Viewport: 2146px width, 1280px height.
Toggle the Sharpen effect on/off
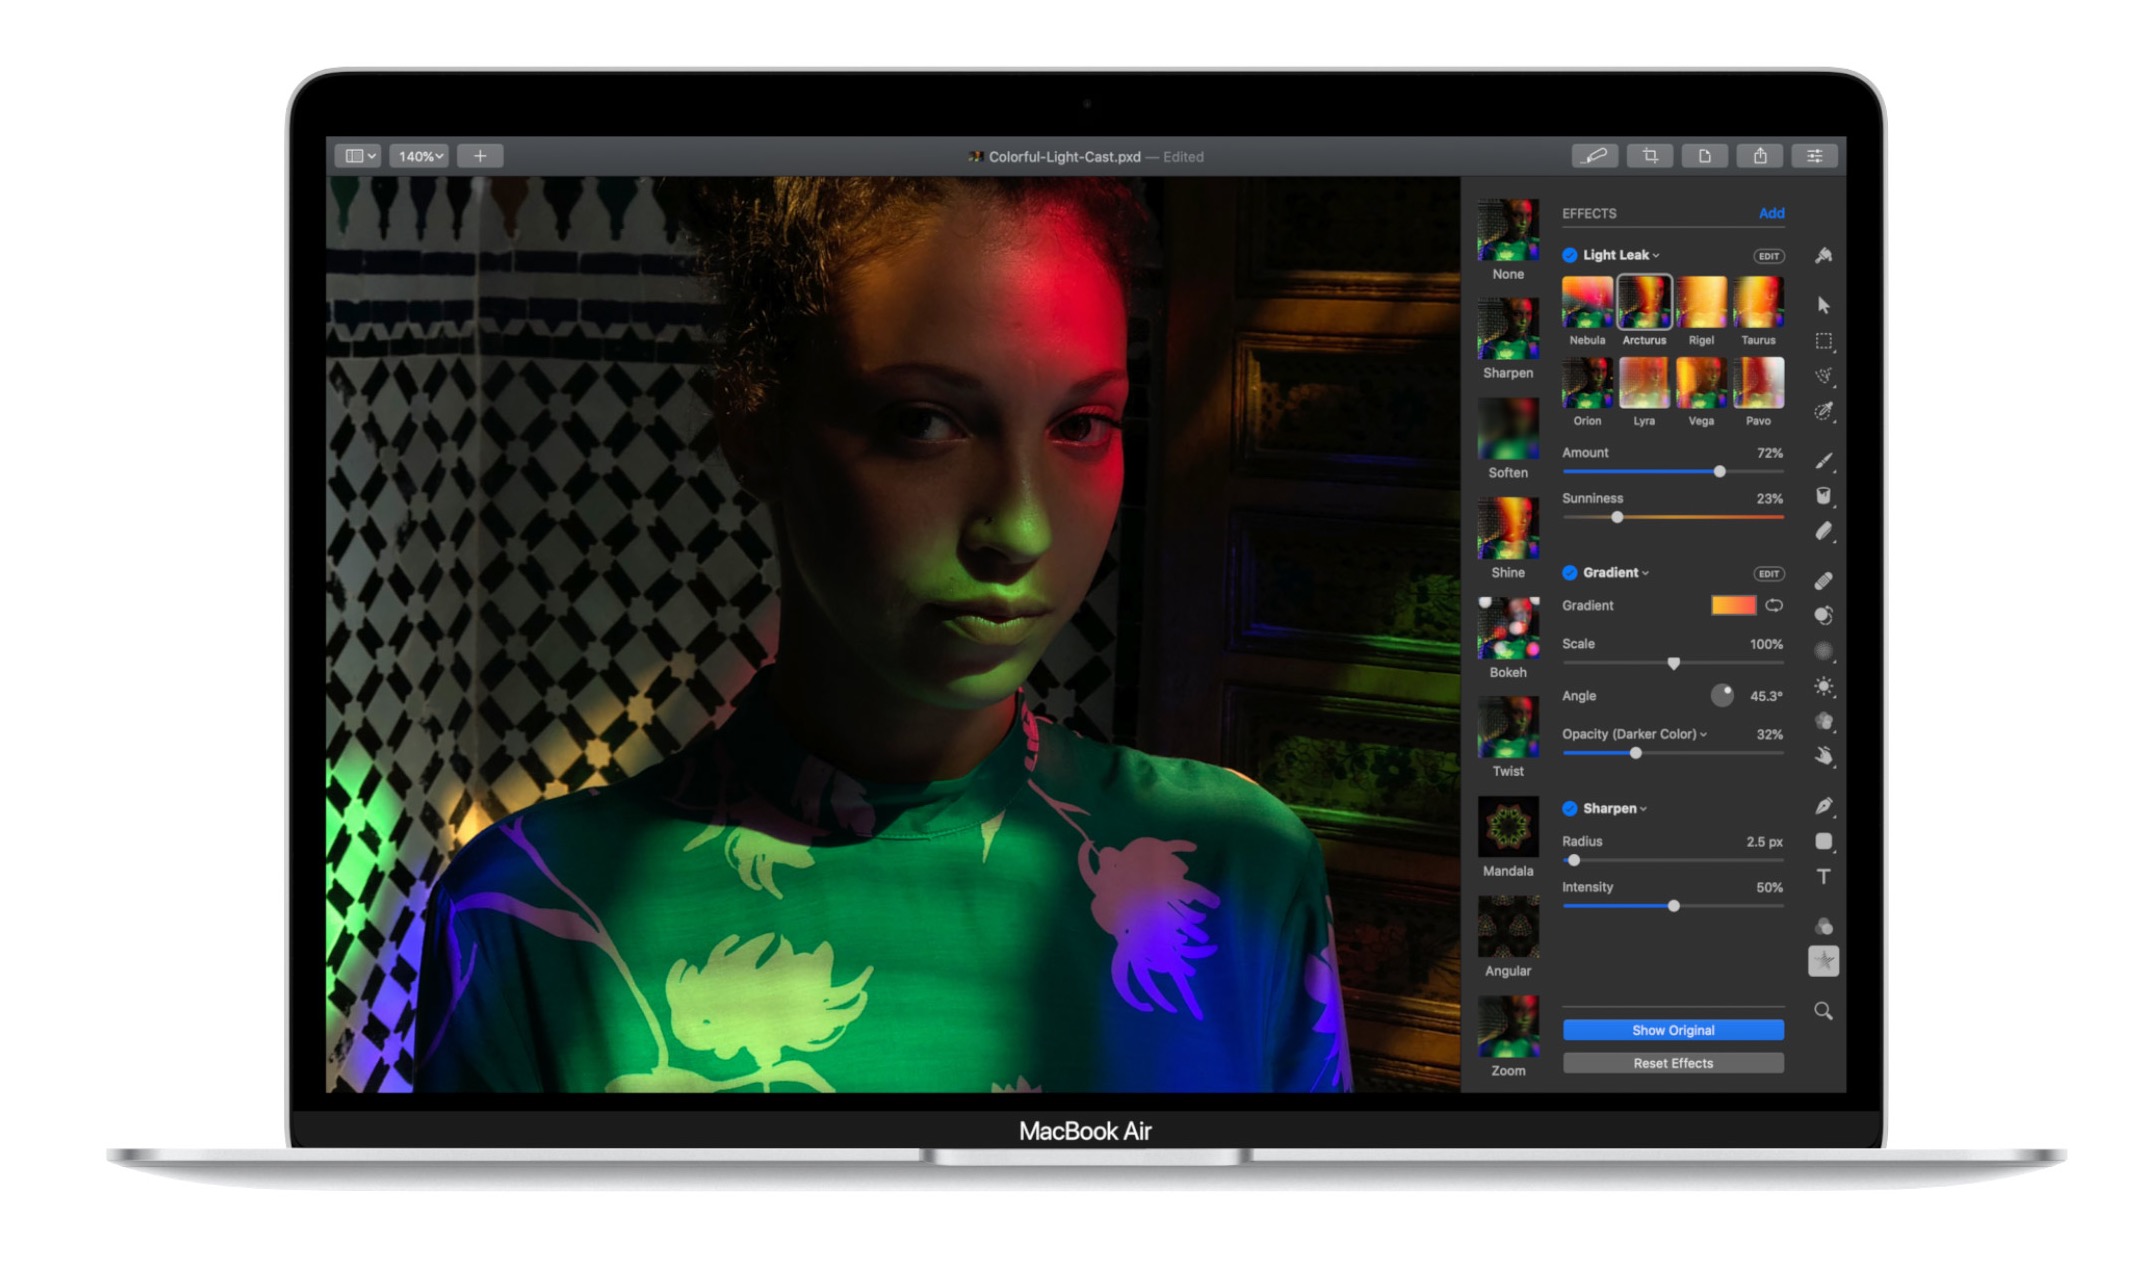tap(1567, 806)
